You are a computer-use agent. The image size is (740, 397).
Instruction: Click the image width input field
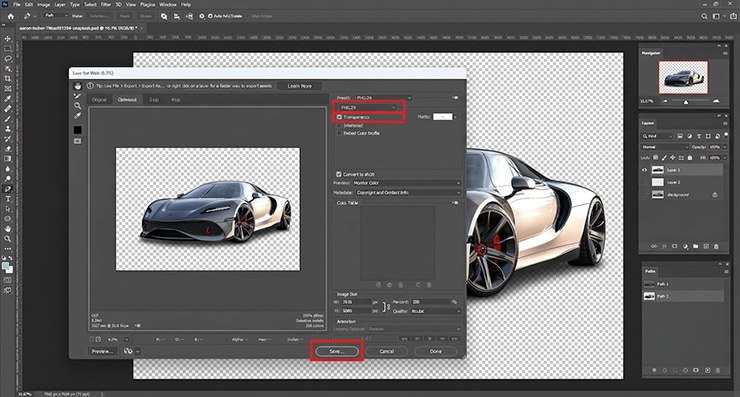tap(356, 302)
